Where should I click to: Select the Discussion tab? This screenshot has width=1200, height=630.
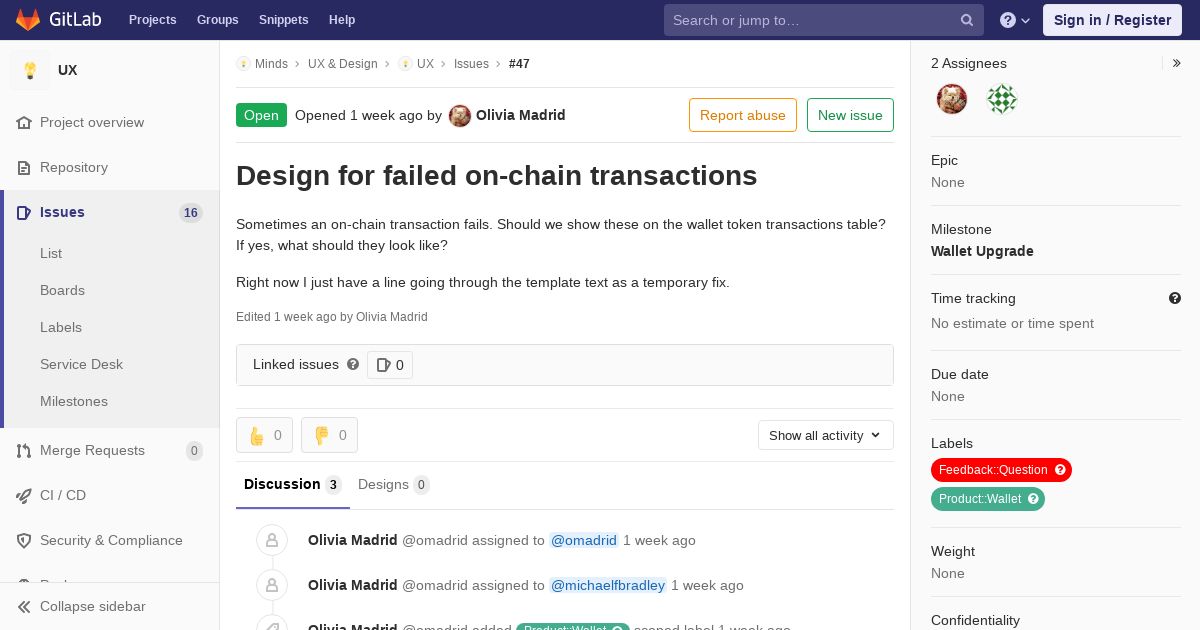(293, 485)
